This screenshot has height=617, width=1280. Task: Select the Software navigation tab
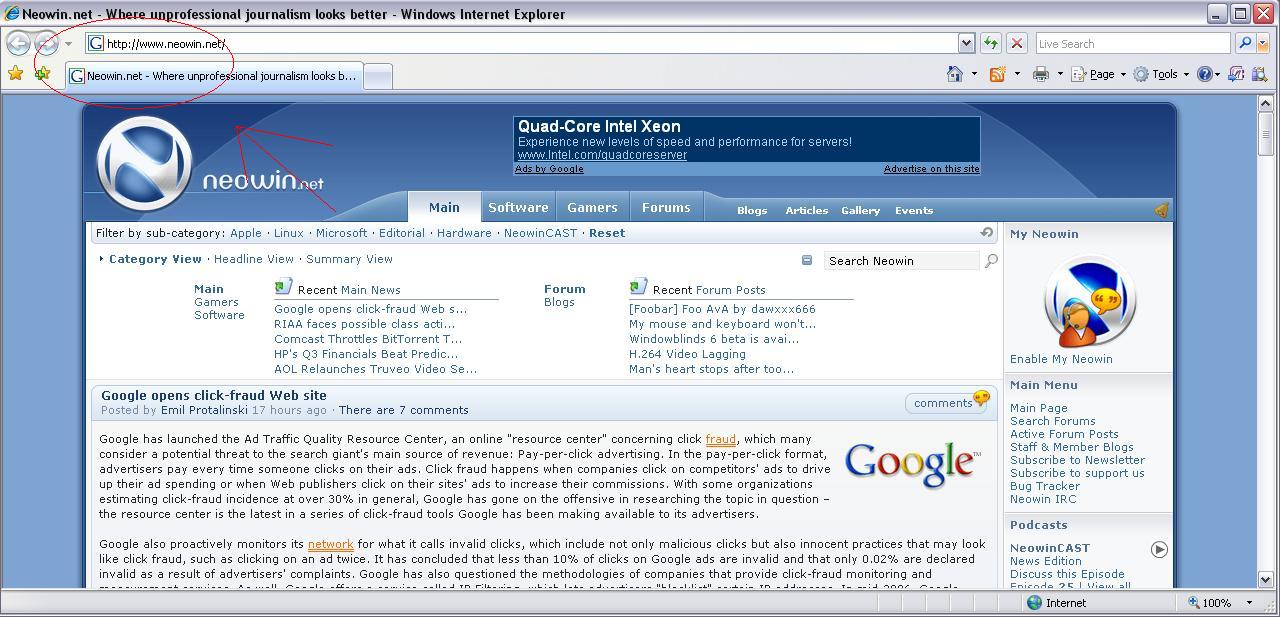(518, 207)
